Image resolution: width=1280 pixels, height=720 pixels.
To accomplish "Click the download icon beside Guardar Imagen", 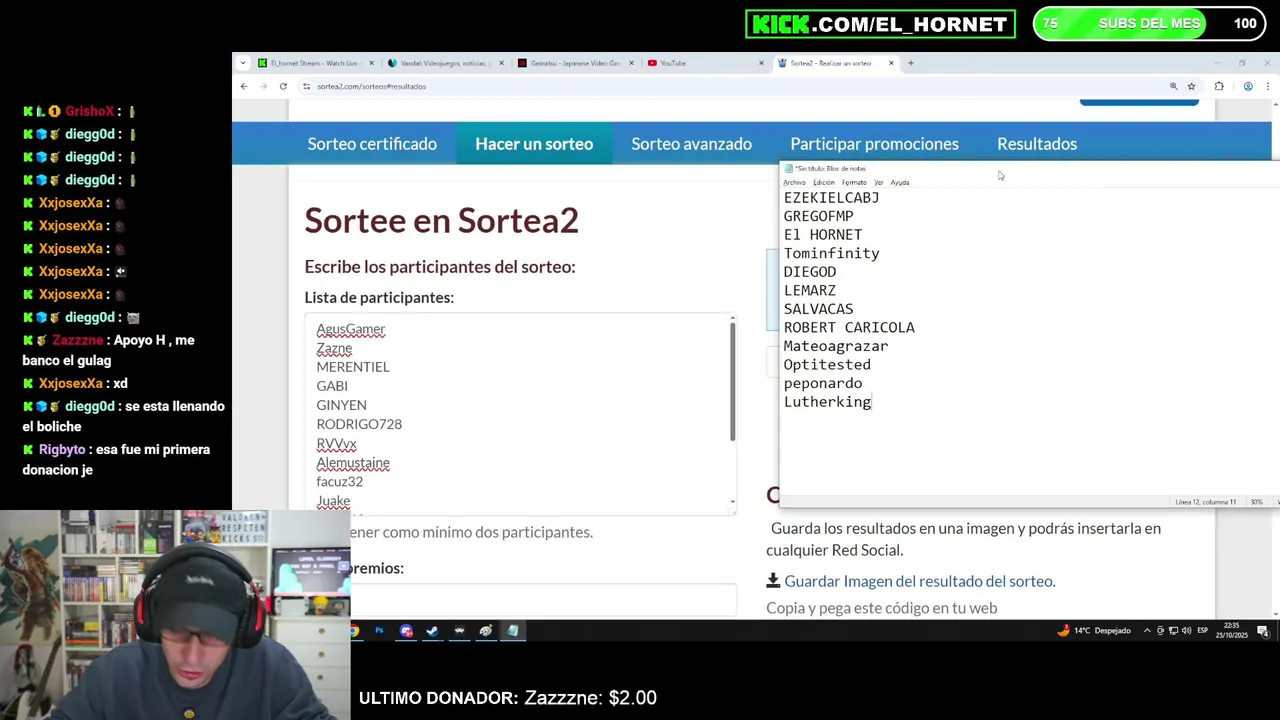I will point(773,581).
